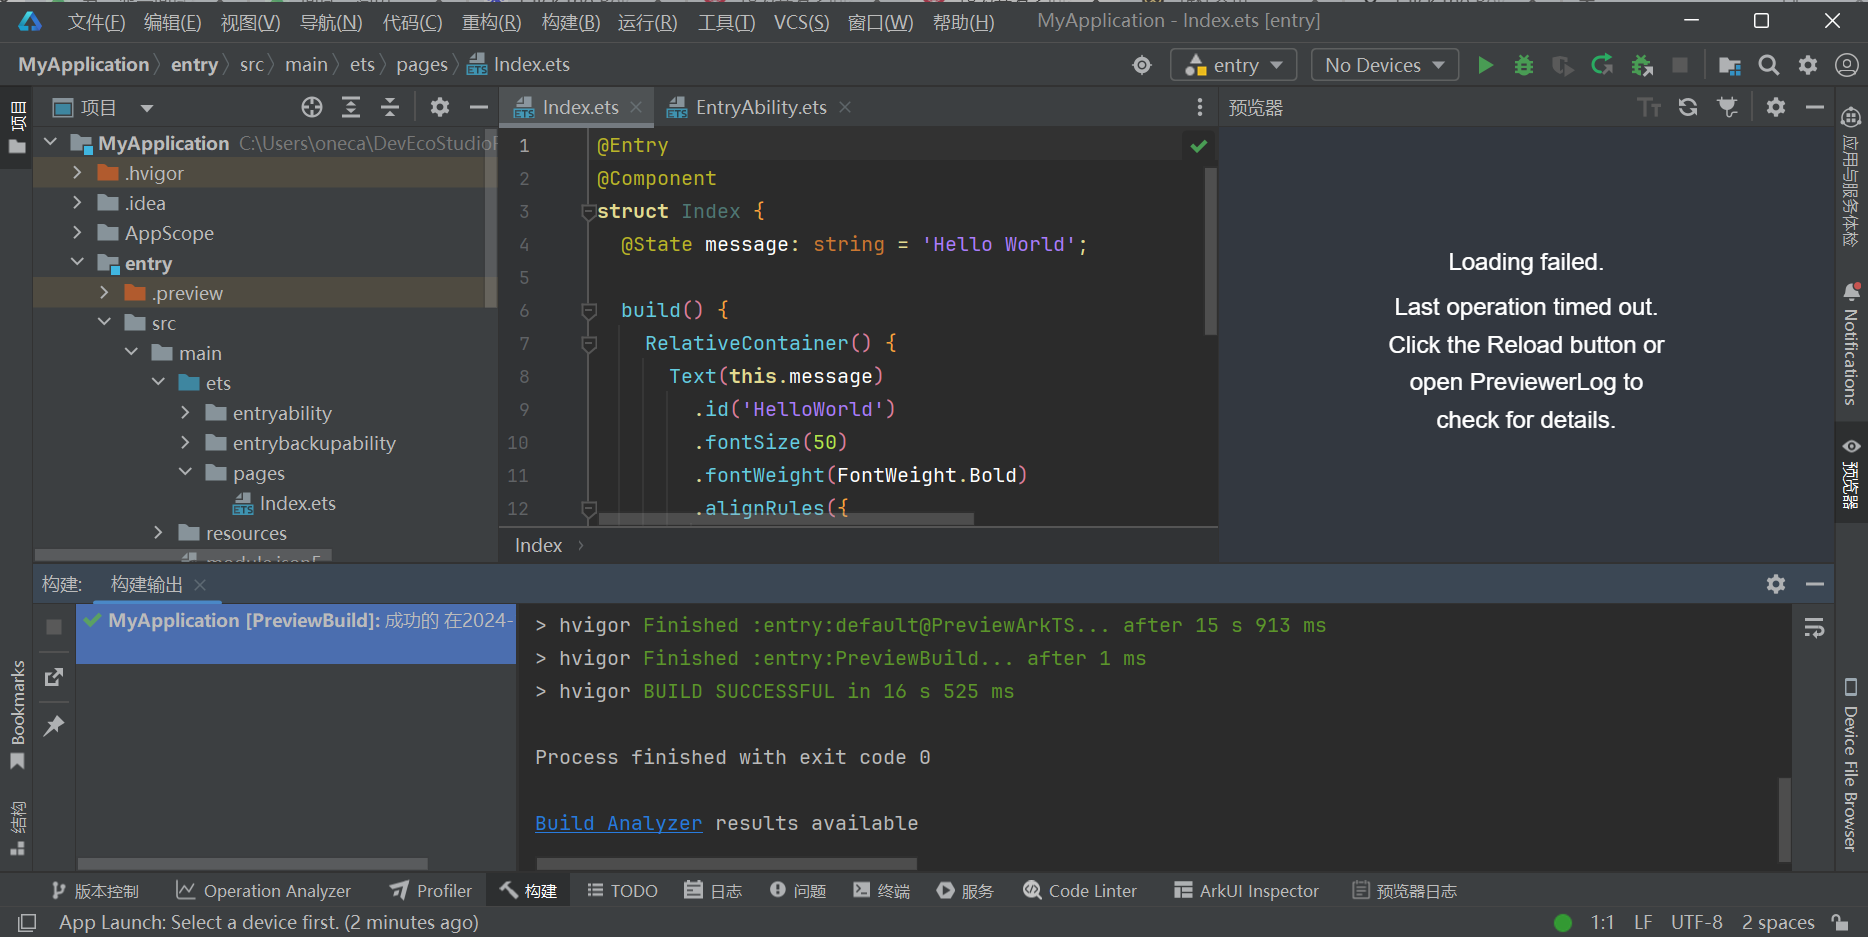Pin the build output tab
This screenshot has height=937, width=1868.
tap(54, 726)
